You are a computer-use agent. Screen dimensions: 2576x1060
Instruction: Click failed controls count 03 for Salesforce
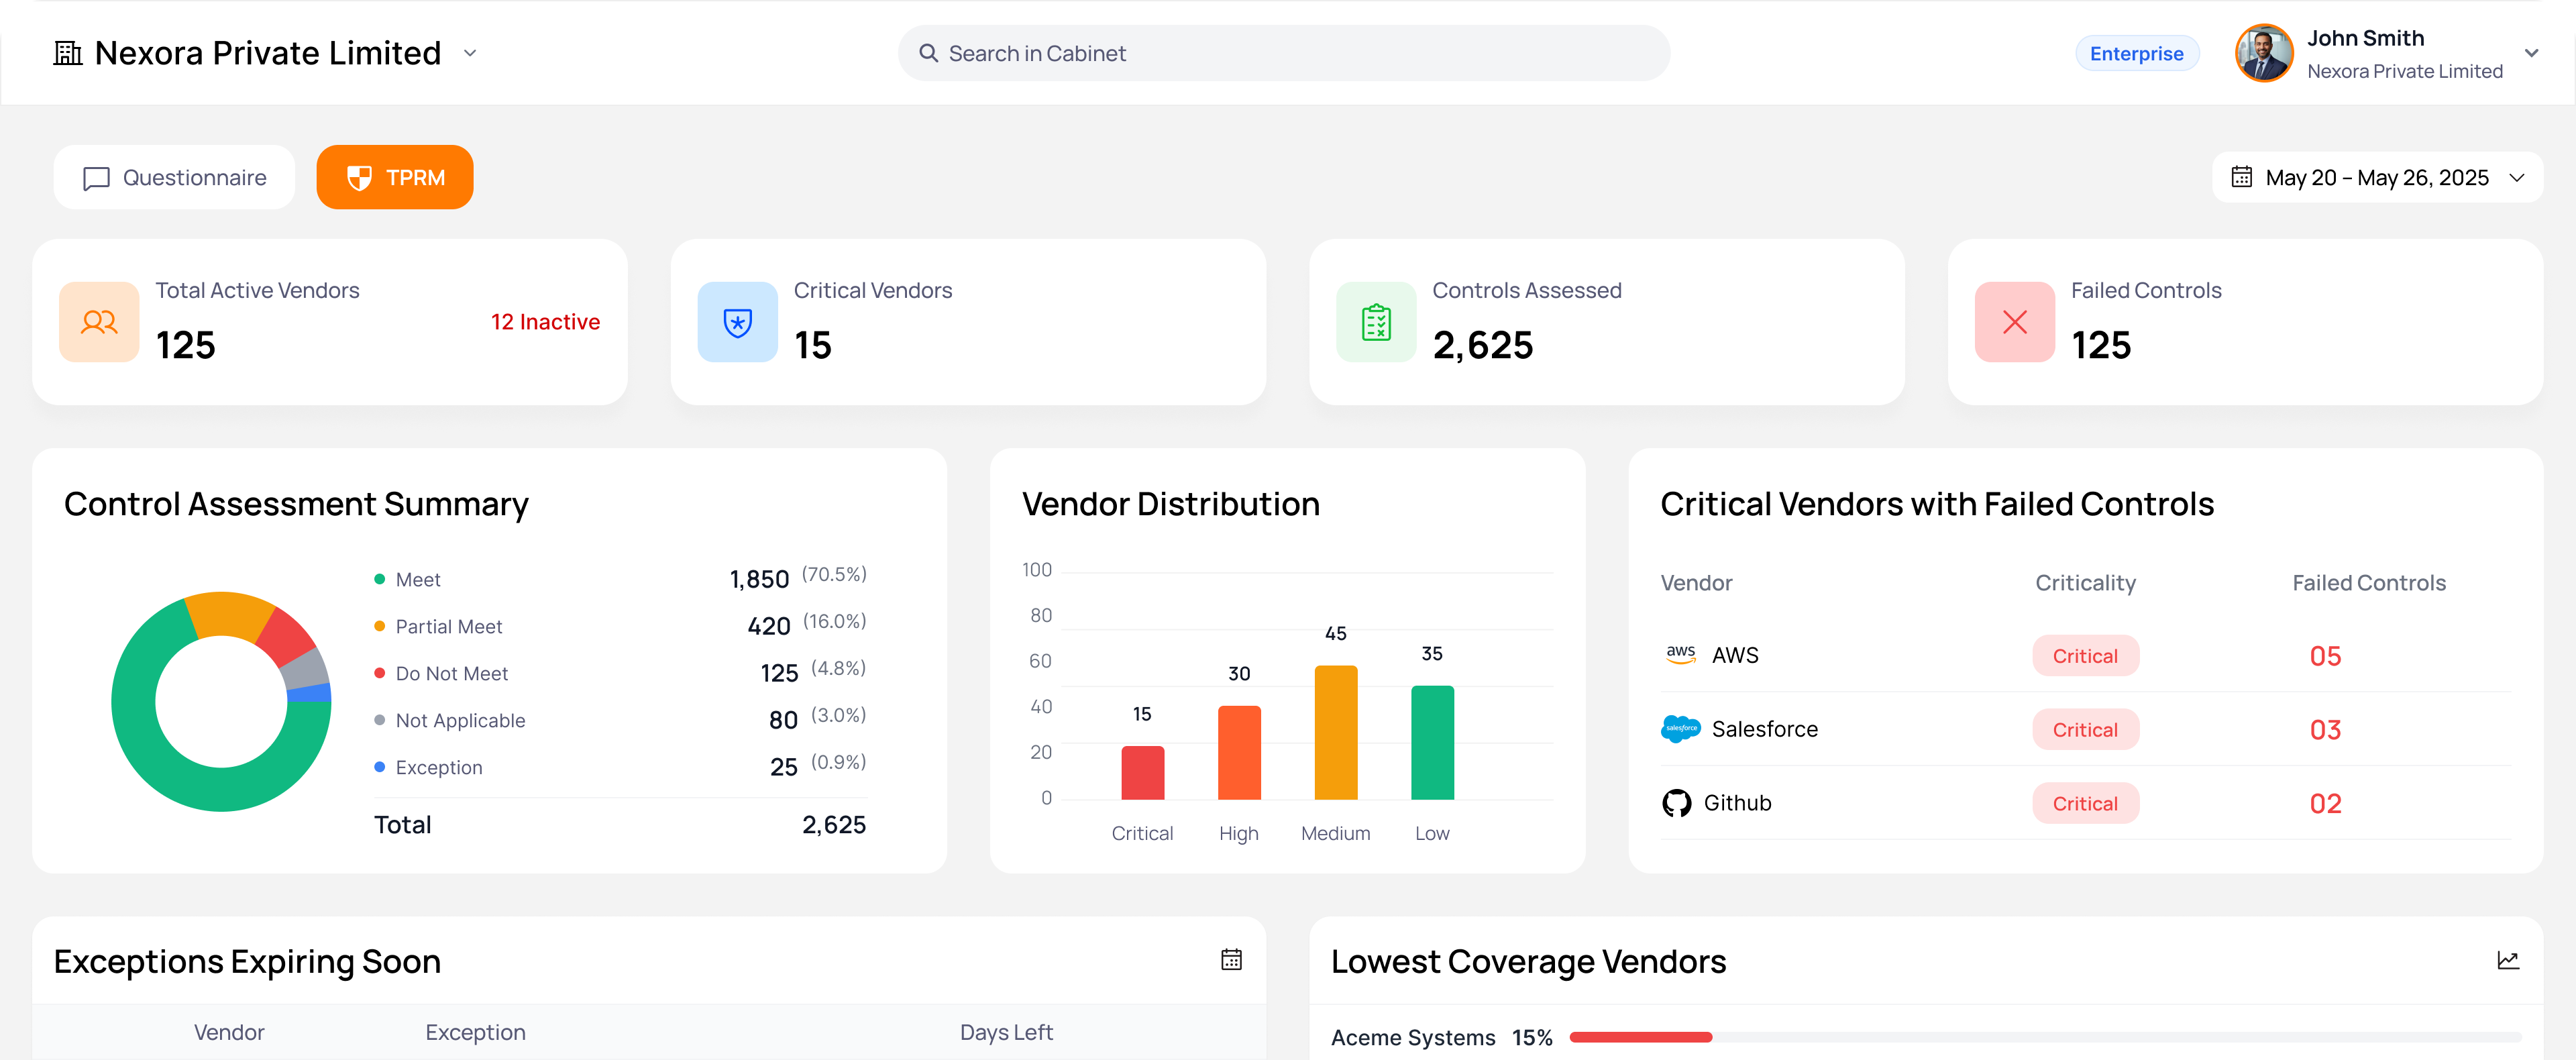(2325, 730)
